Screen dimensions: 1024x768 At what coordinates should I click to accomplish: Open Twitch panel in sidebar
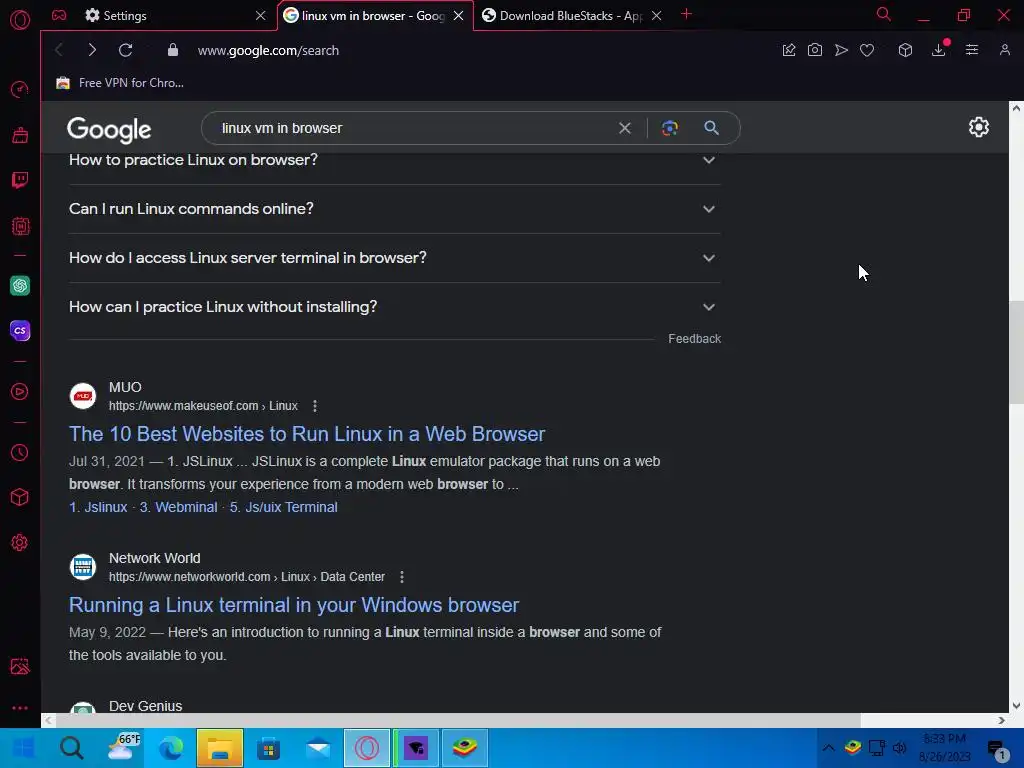[x=20, y=180]
